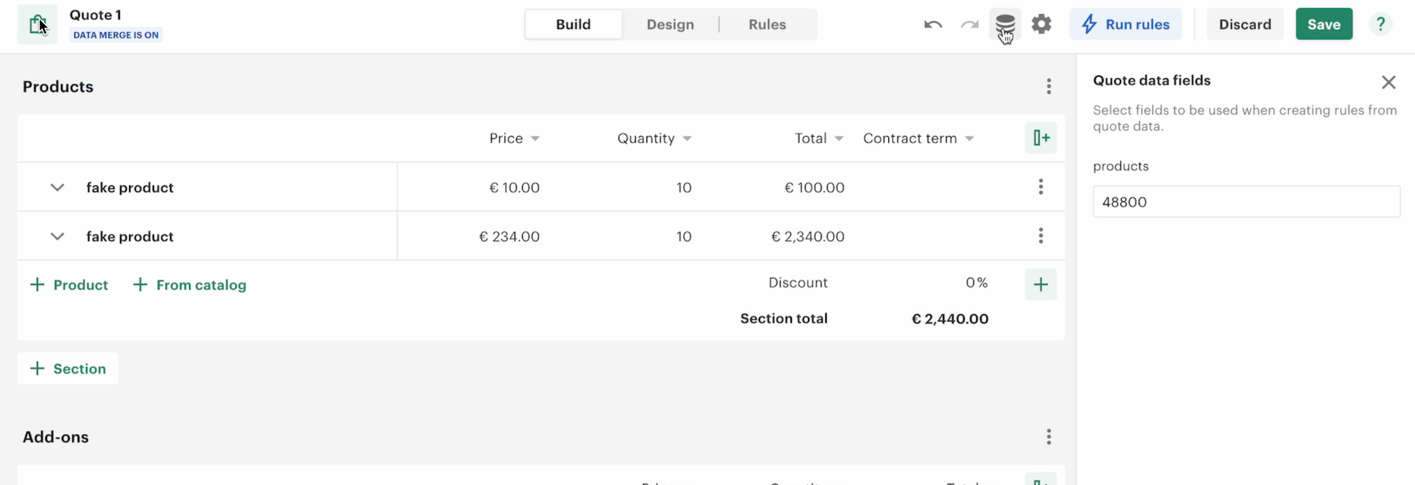Open the quote document icon at top left
This screenshot has width=1415, height=485.
click(x=37, y=24)
